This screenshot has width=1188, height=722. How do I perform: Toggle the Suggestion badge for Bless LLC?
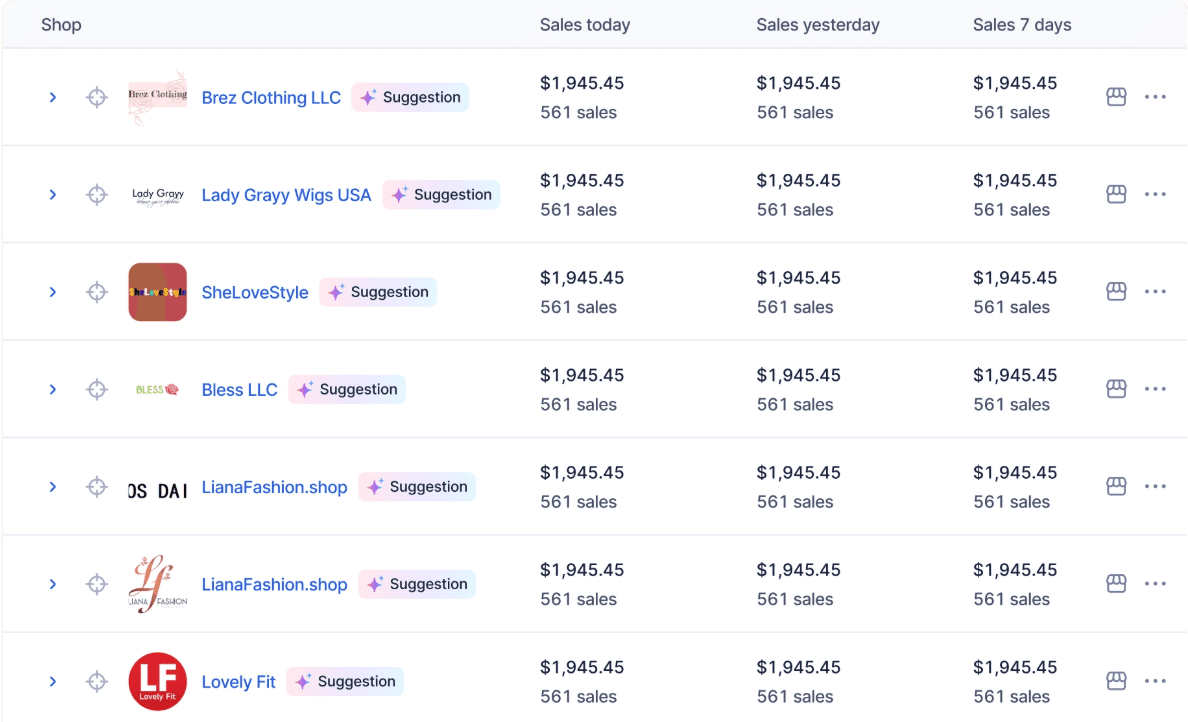[347, 389]
